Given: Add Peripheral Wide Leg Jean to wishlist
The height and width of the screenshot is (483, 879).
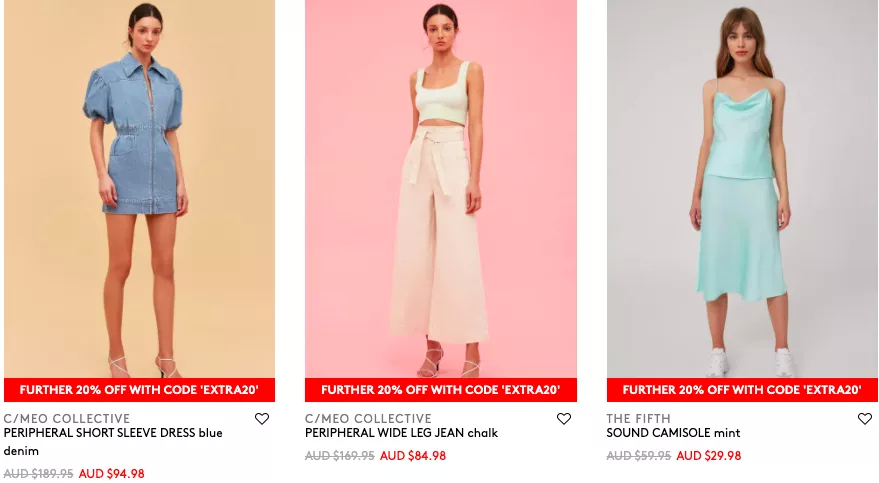Looking at the screenshot, I should tap(563, 419).
